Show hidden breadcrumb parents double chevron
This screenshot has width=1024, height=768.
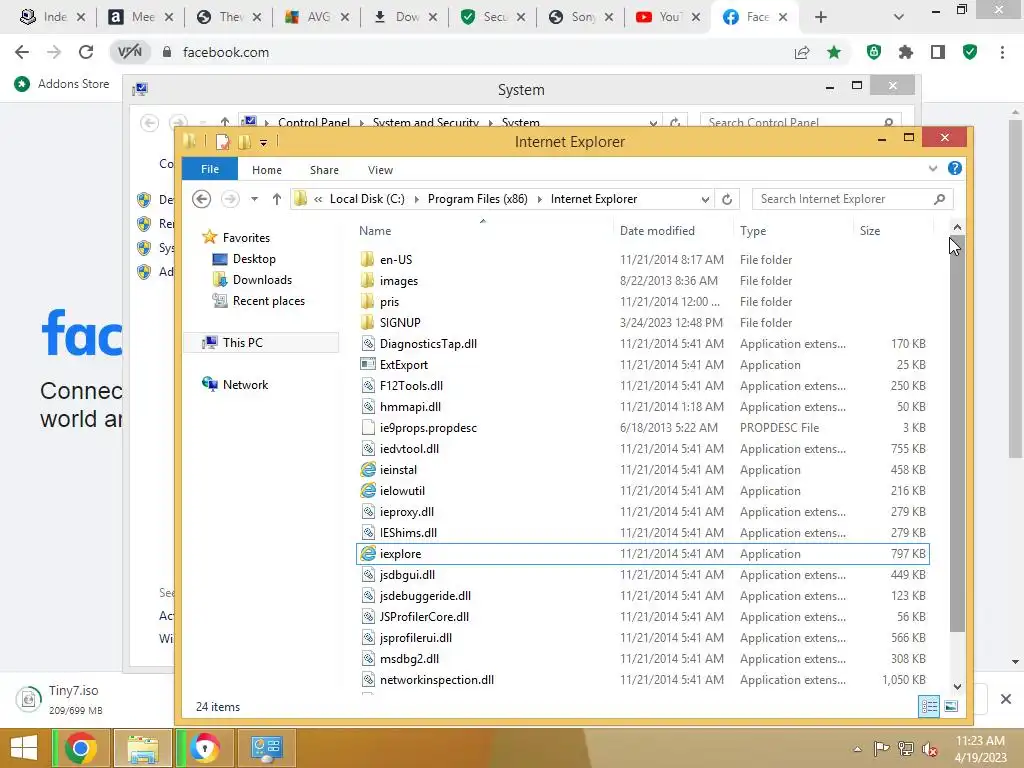[x=318, y=199]
